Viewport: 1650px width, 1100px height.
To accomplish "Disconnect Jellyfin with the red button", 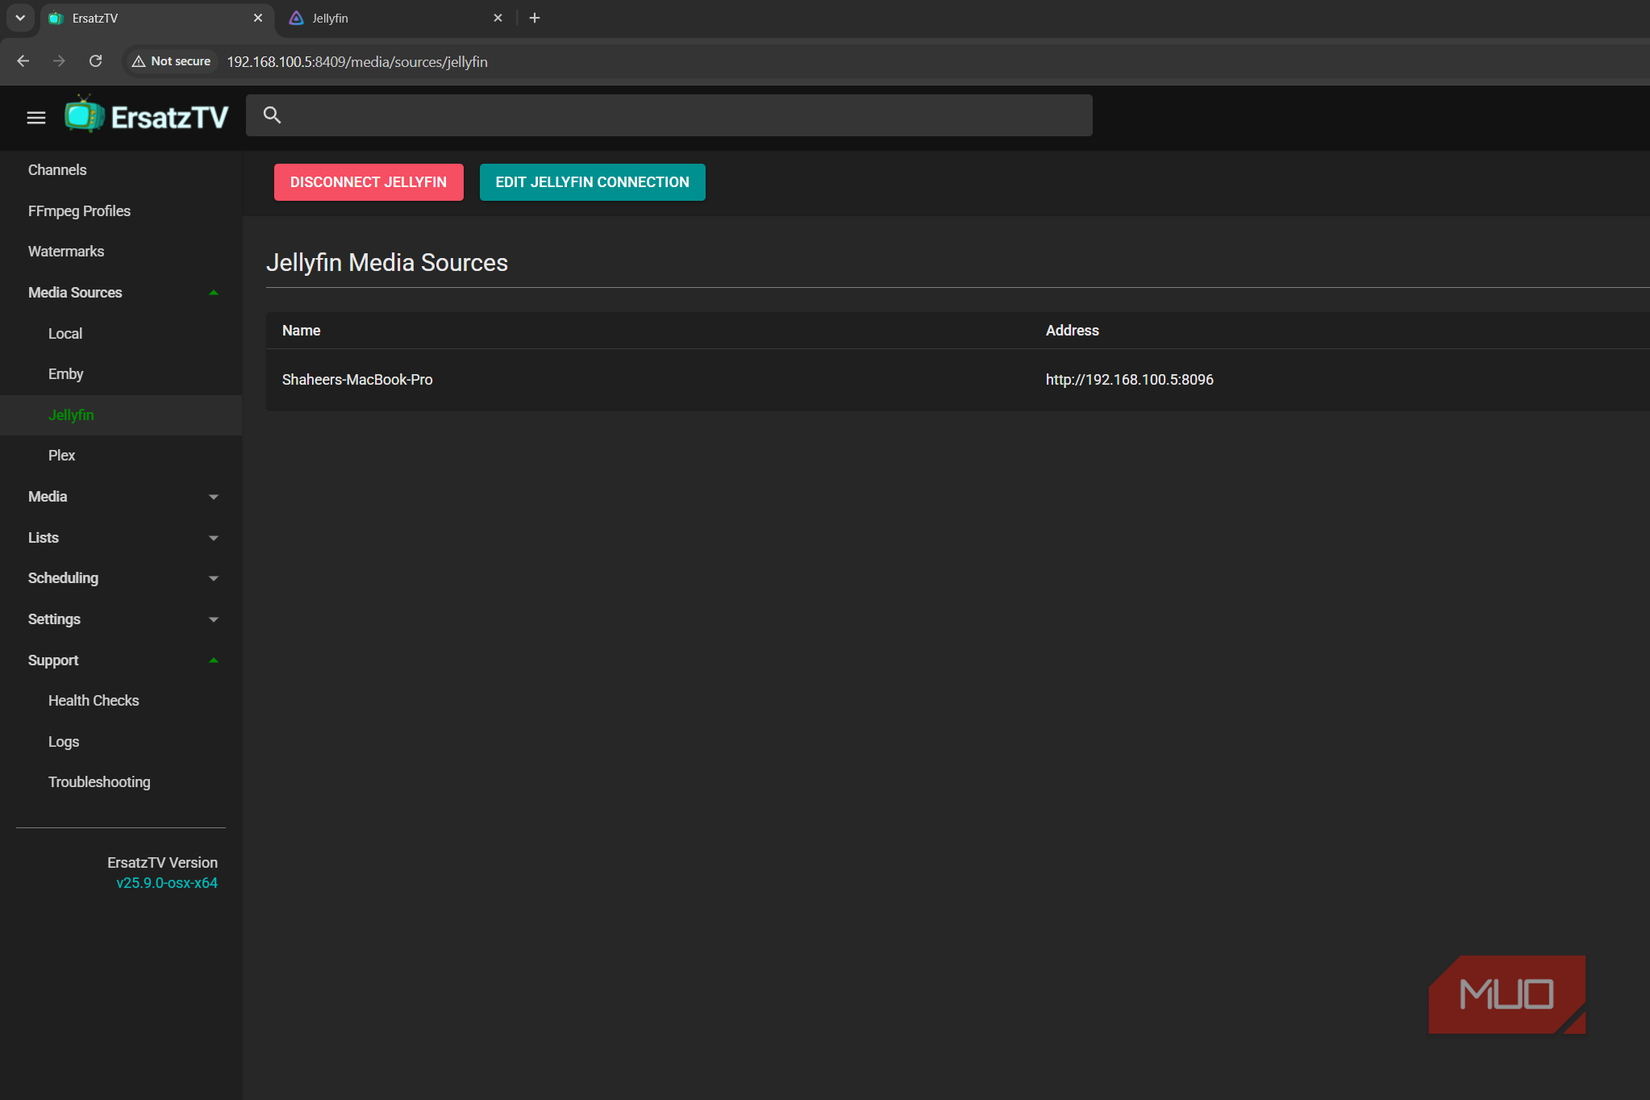I will [x=368, y=182].
